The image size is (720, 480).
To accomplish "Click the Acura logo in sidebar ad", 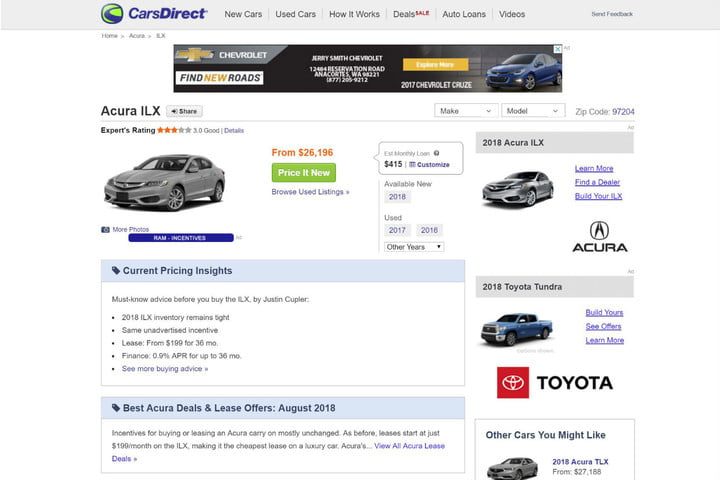I will coord(600,237).
